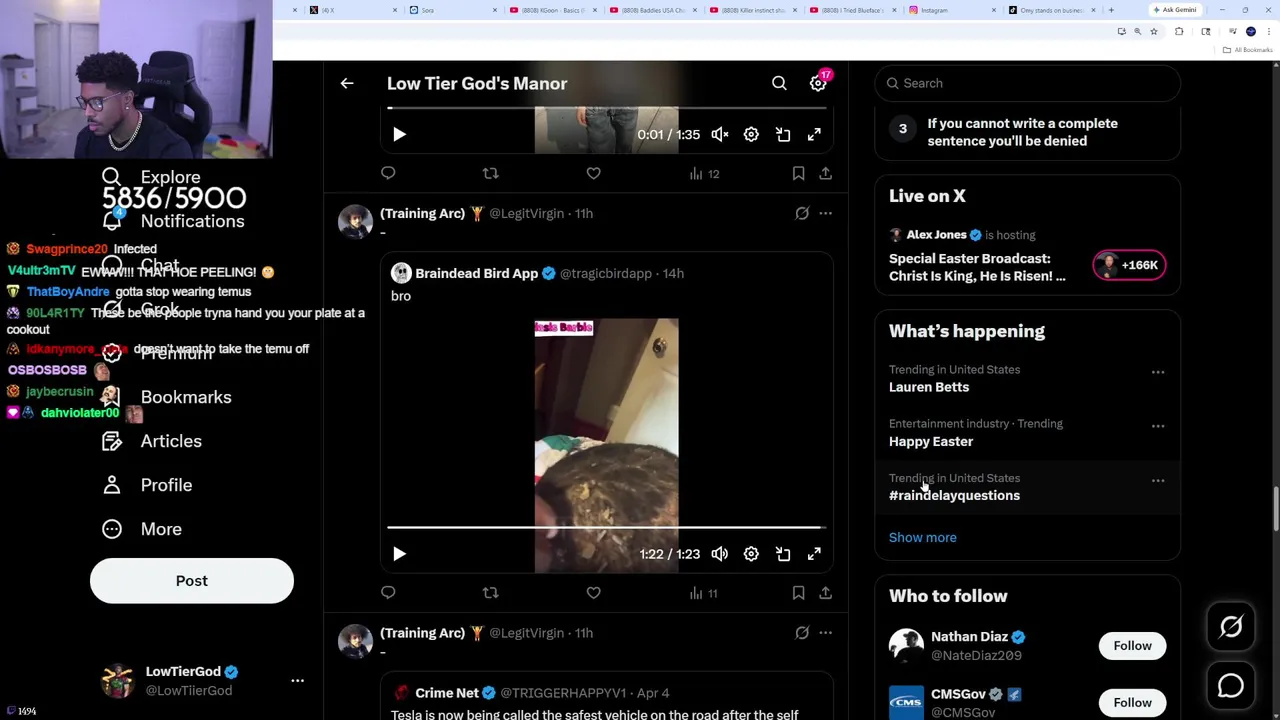The width and height of the screenshot is (1280, 720).
Task: Click the X search field
Action: click(x=1027, y=83)
